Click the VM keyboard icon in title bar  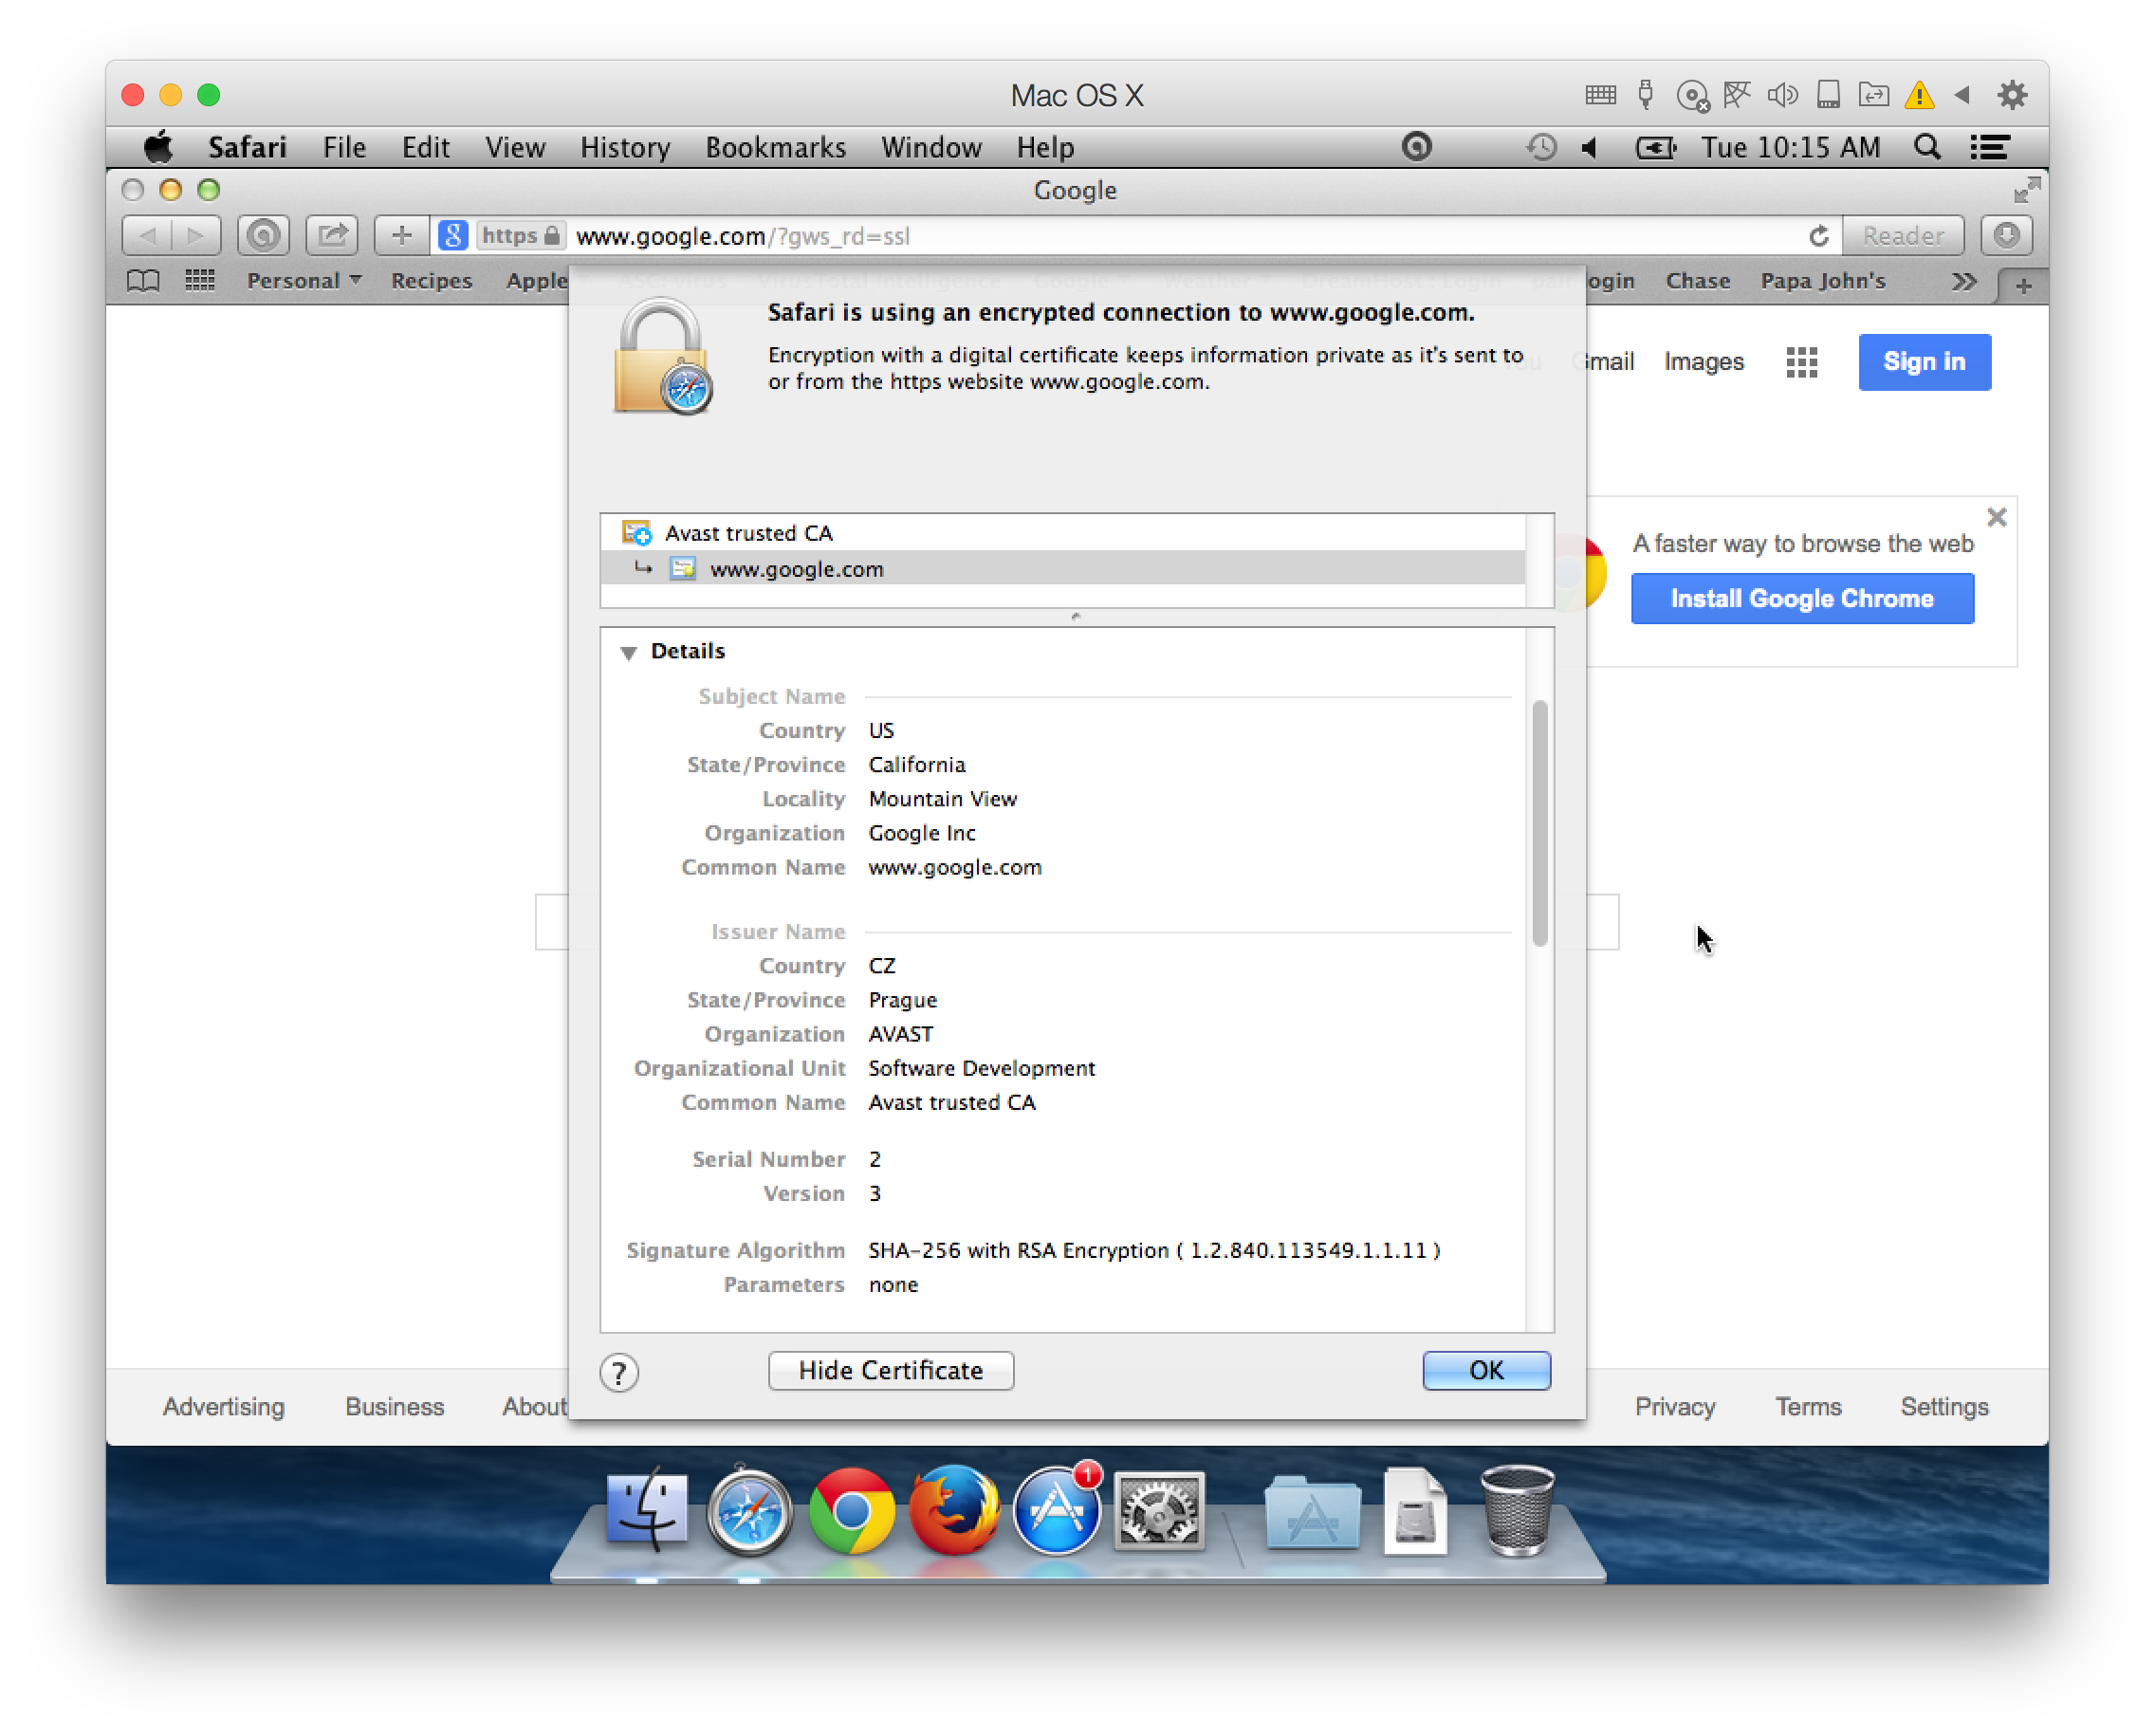pos(1600,95)
